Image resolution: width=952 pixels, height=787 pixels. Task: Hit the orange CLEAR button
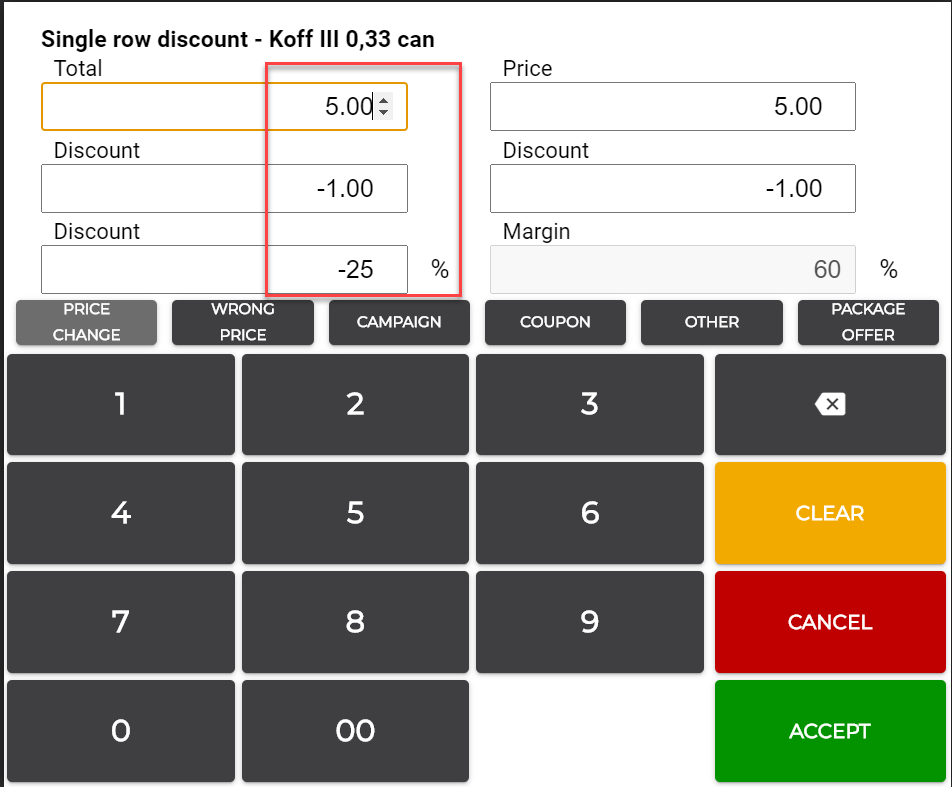(830, 513)
